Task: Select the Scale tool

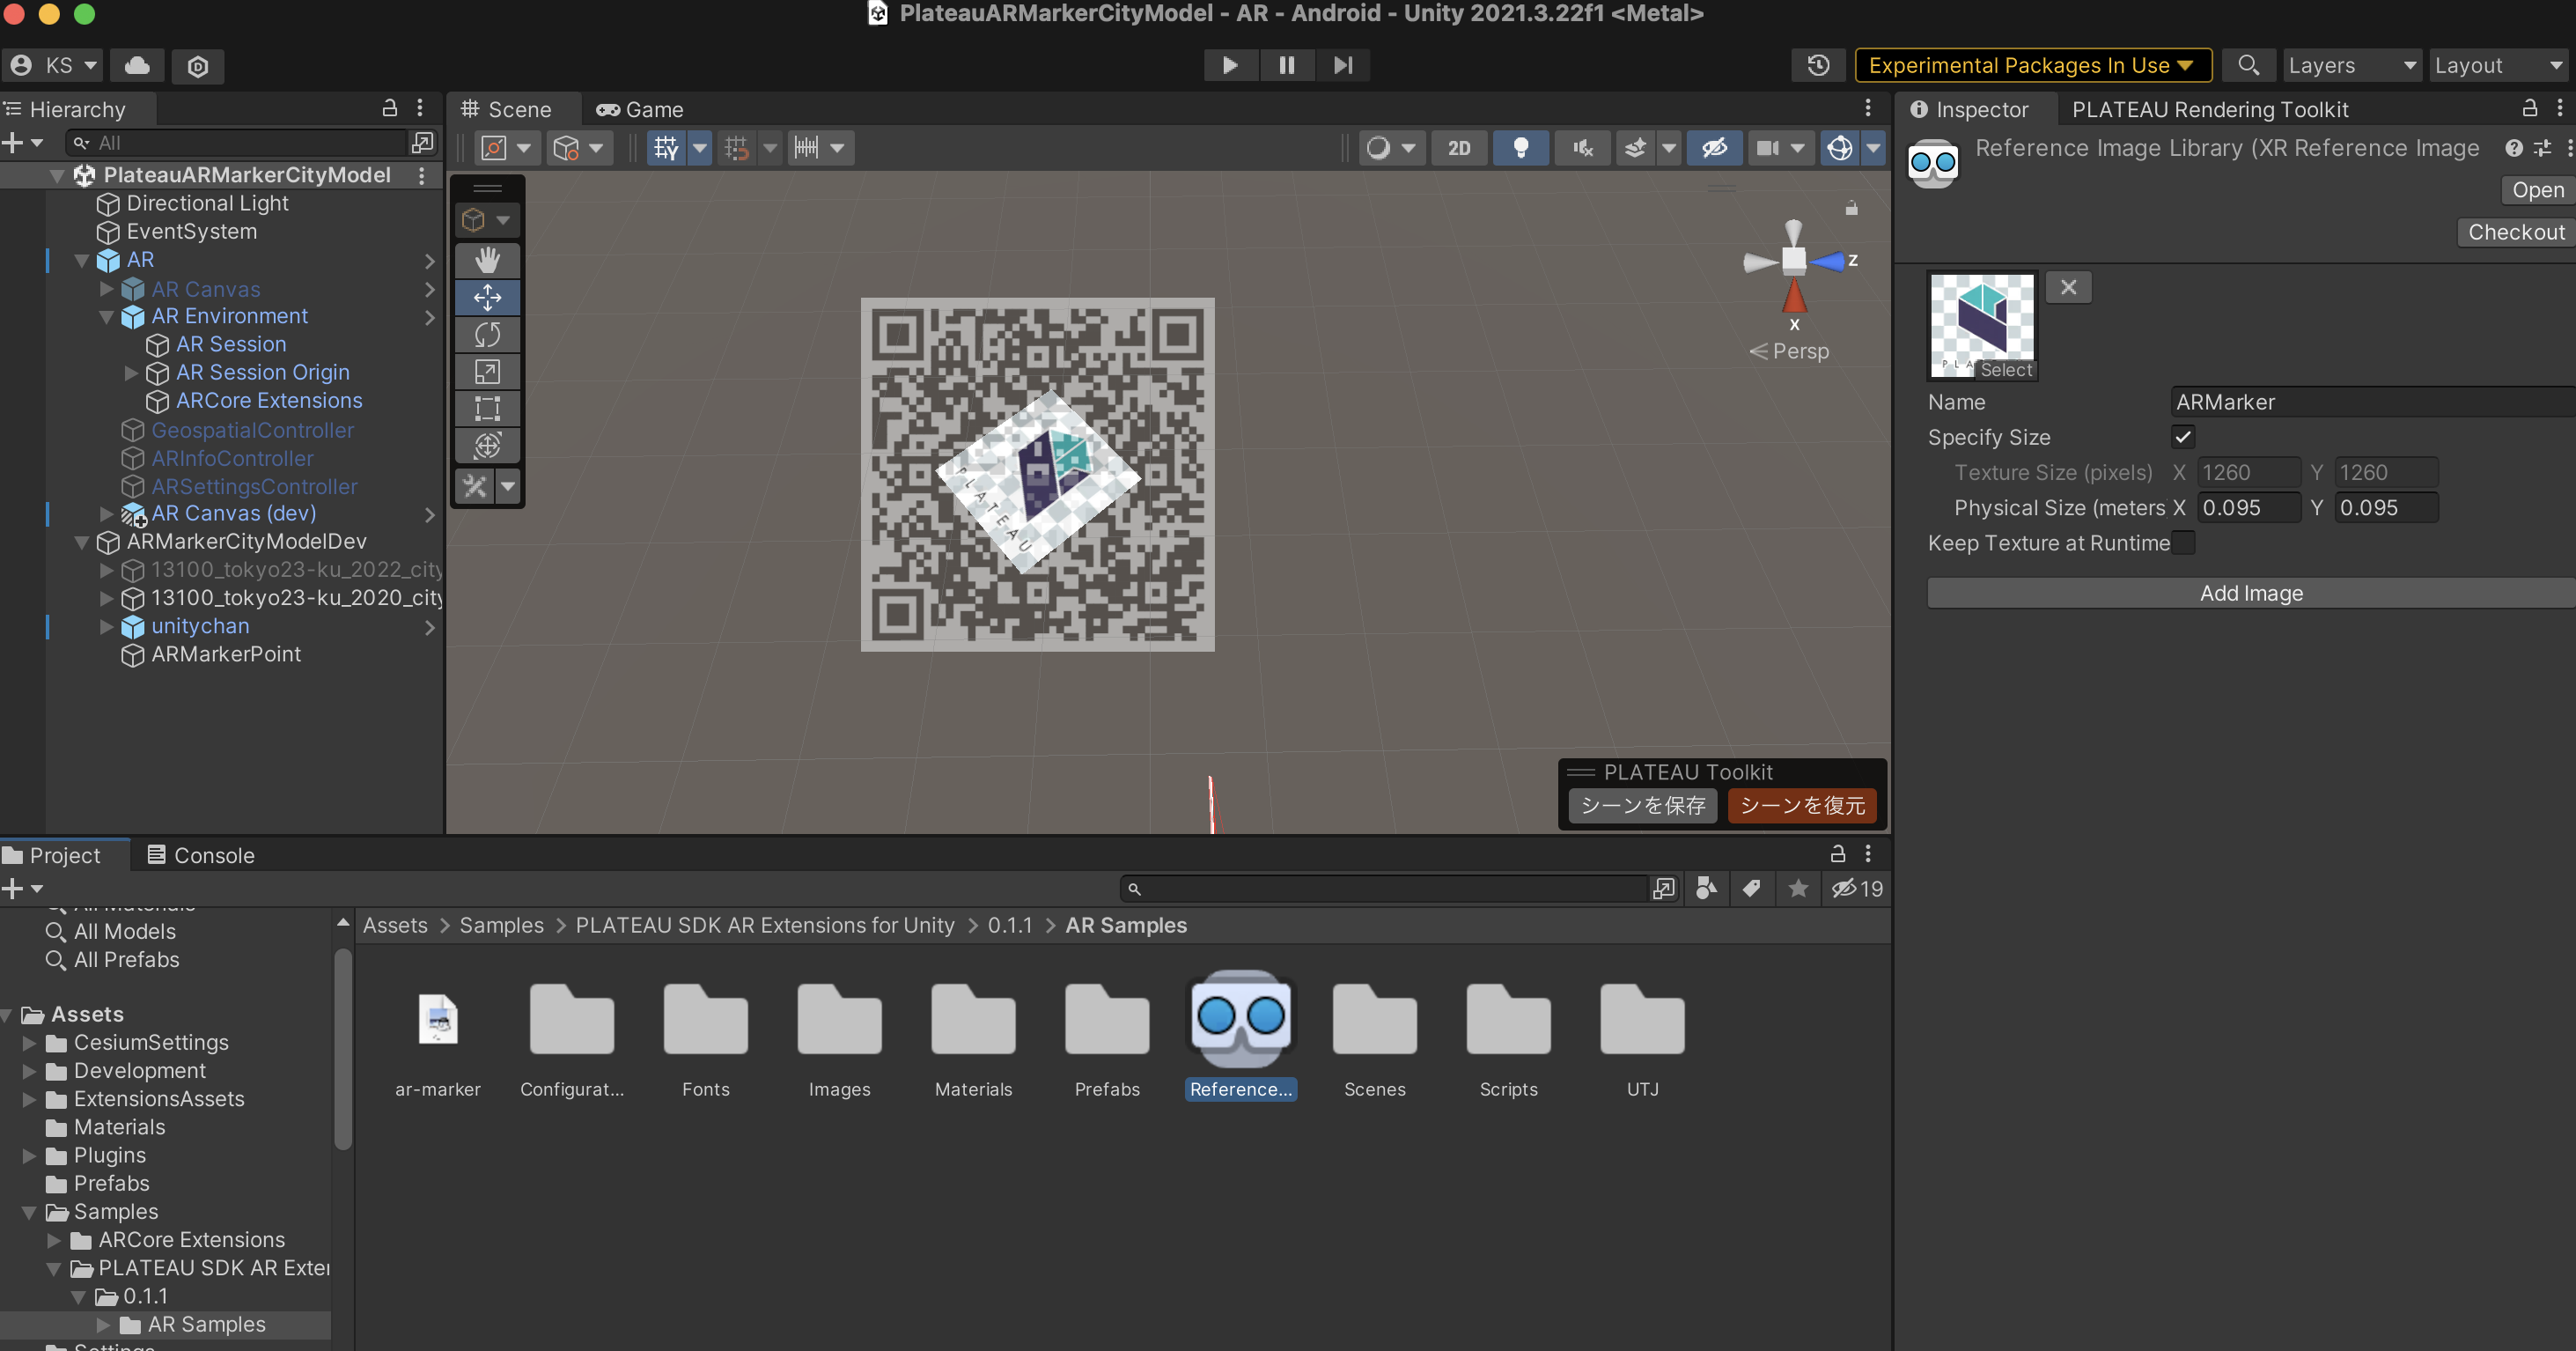Action: tap(487, 372)
